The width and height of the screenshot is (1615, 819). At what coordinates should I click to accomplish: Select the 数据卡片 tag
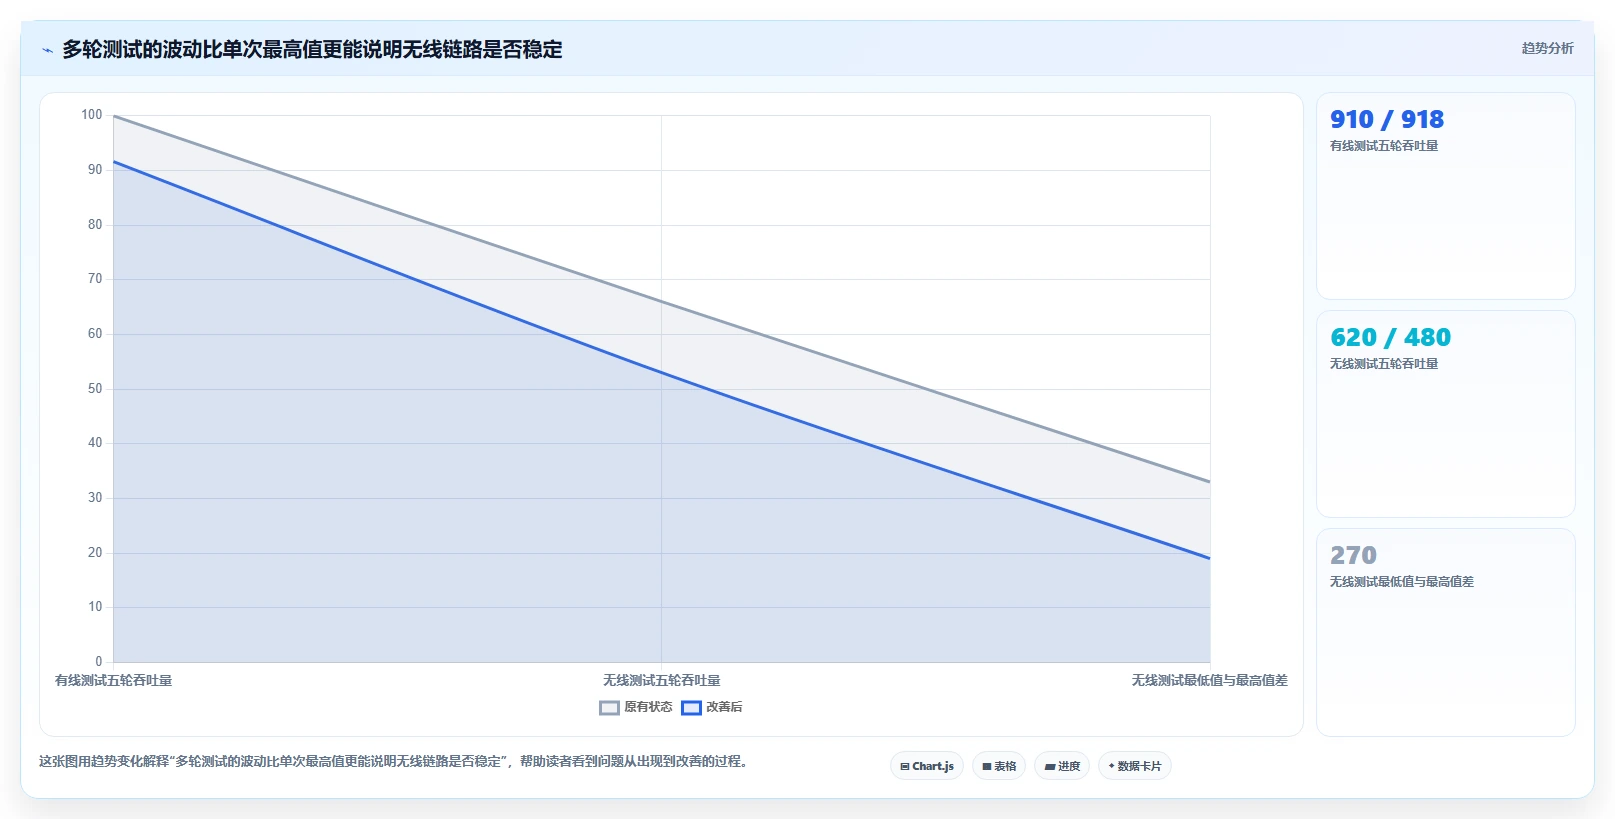1135,766
